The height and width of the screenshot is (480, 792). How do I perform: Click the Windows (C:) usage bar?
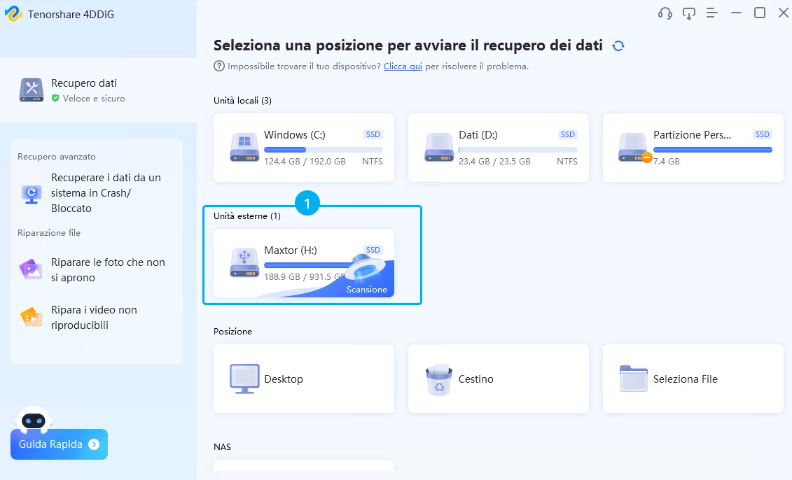[323, 150]
